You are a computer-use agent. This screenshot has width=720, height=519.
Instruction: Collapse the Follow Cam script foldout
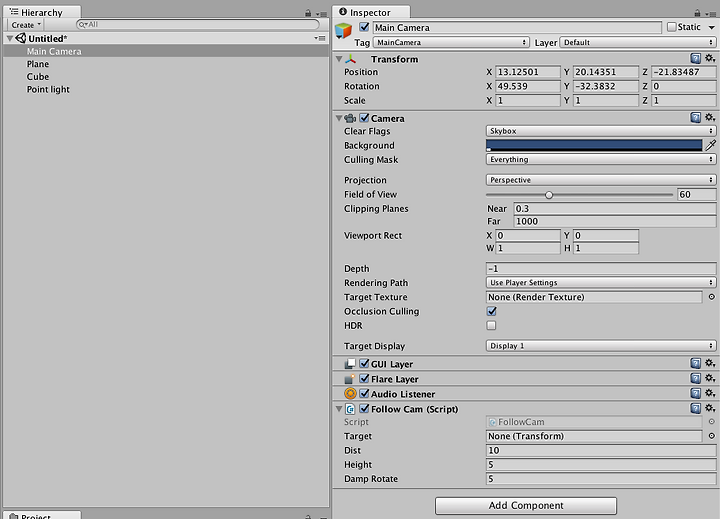pyautogui.click(x=339, y=408)
